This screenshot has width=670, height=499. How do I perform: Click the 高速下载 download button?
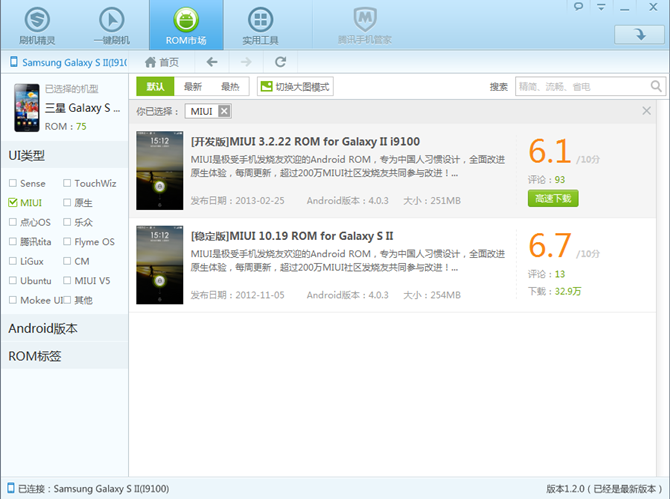click(x=553, y=198)
